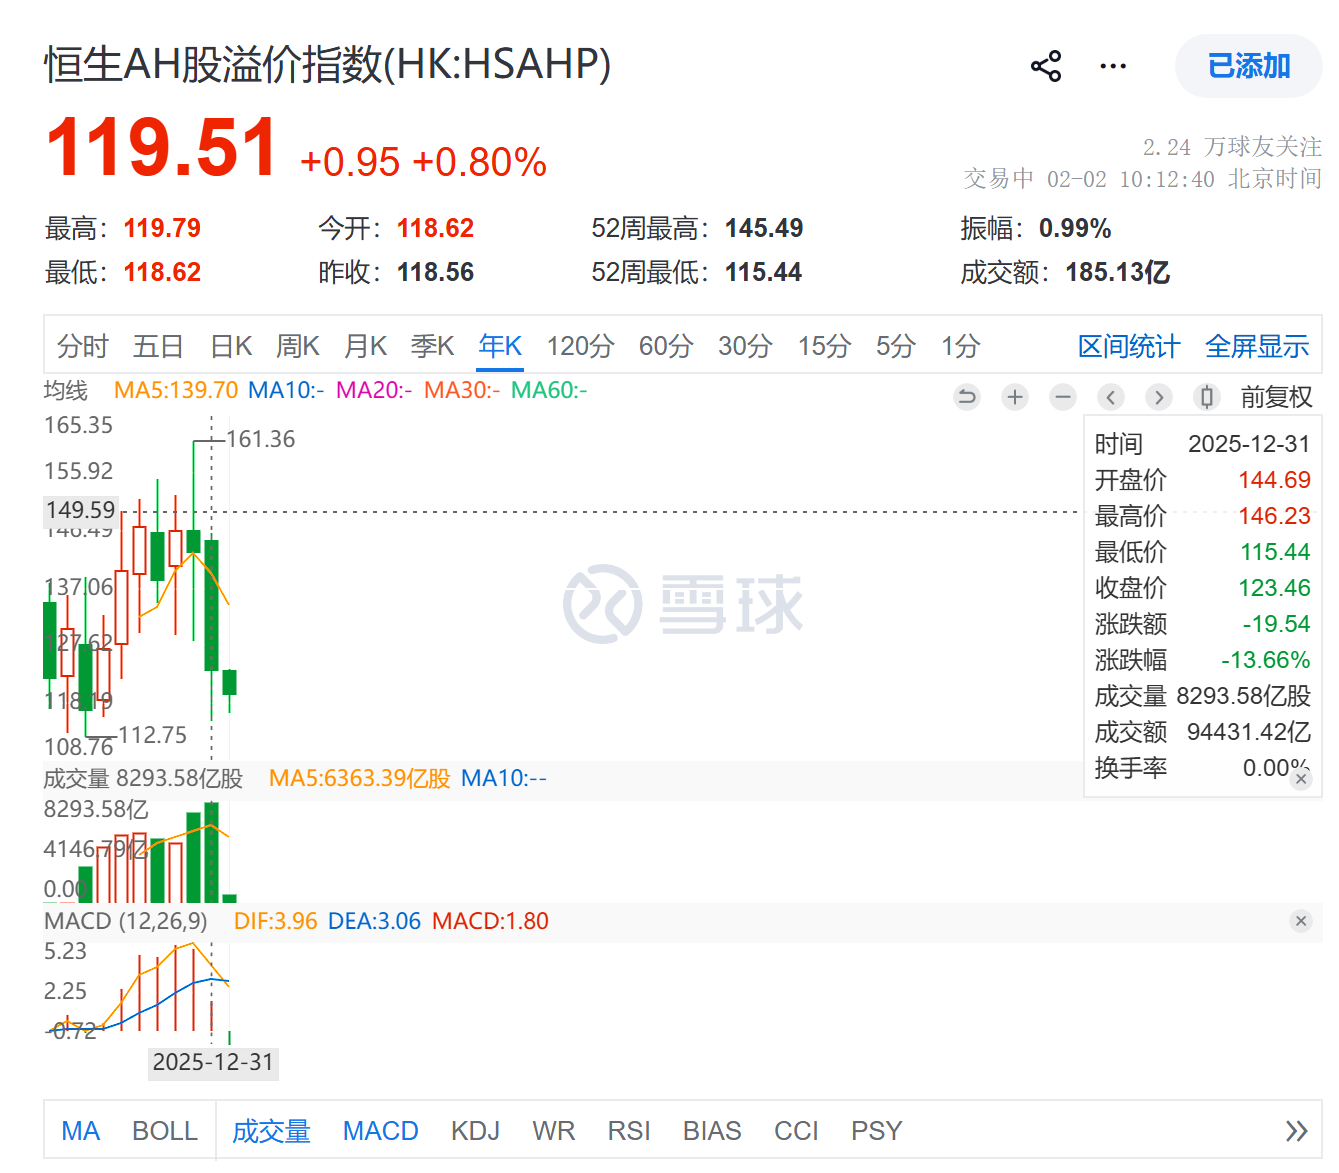The width and height of the screenshot is (1339, 1173).
Task: Expand more indicators with double chevron
Action: [x=1296, y=1131]
